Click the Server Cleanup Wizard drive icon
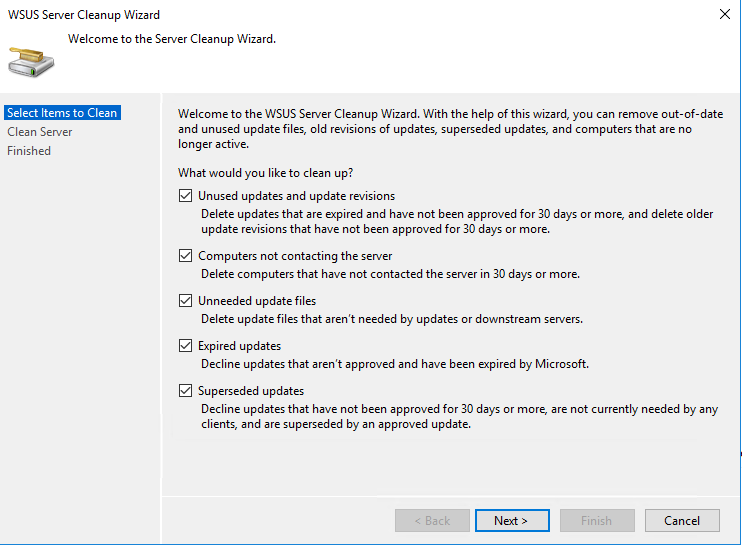Image resolution: width=742 pixels, height=545 pixels. click(31, 62)
